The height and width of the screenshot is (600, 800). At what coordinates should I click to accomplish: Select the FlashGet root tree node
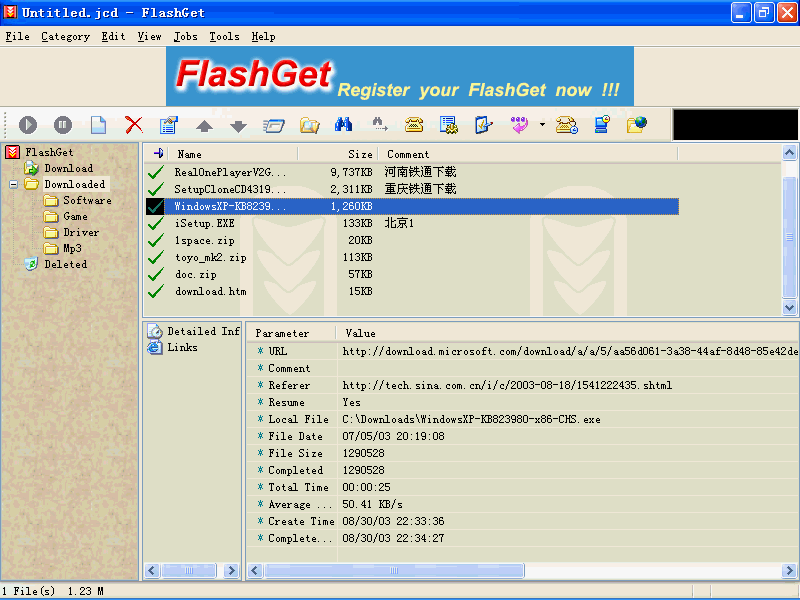coord(49,152)
